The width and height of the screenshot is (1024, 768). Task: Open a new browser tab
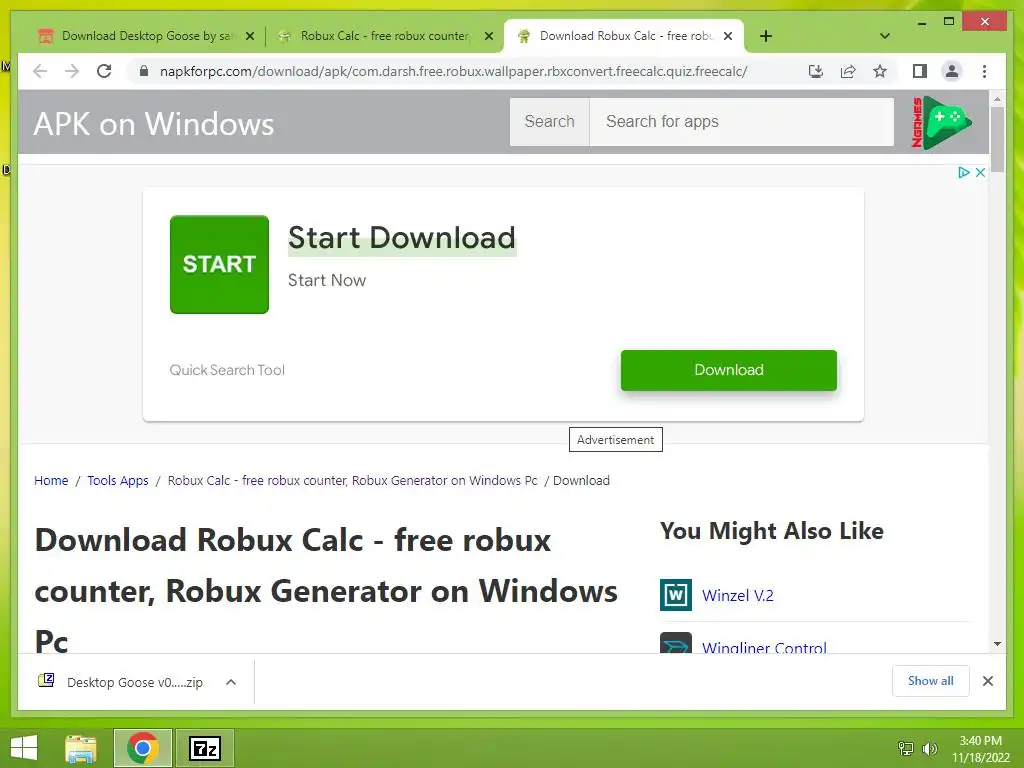point(766,36)
